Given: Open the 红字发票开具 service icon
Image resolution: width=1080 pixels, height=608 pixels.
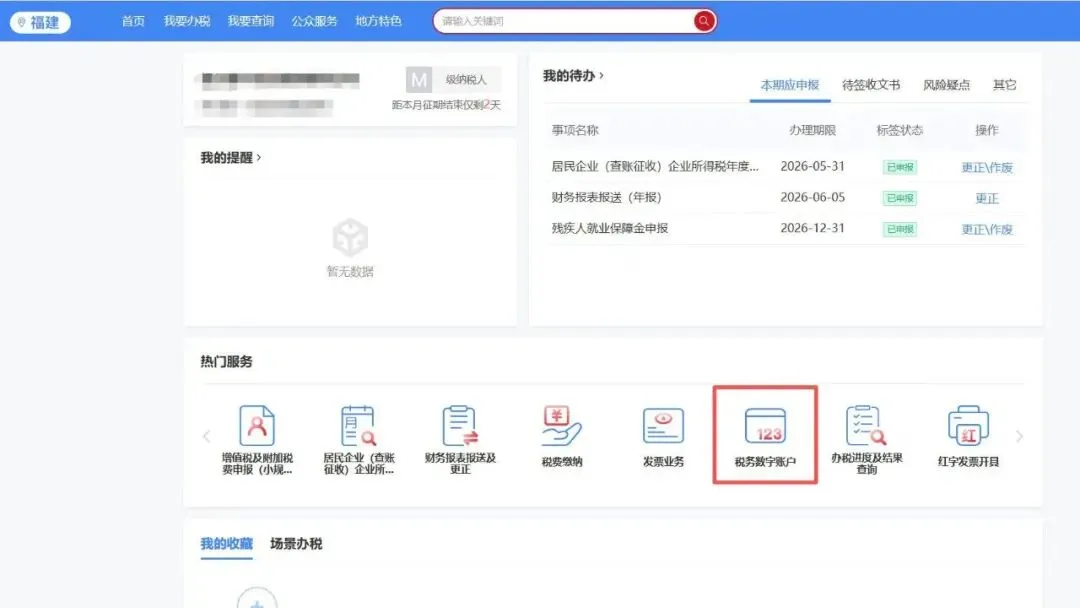Looking at the screenshot, I should pyautogui.click(x=968, y=437).
